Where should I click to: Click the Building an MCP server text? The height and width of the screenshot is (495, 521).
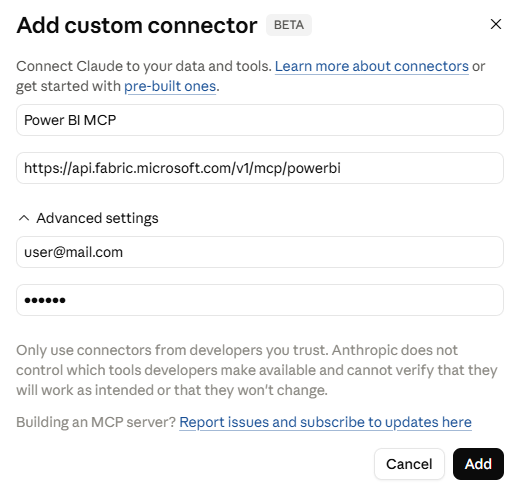96,422
